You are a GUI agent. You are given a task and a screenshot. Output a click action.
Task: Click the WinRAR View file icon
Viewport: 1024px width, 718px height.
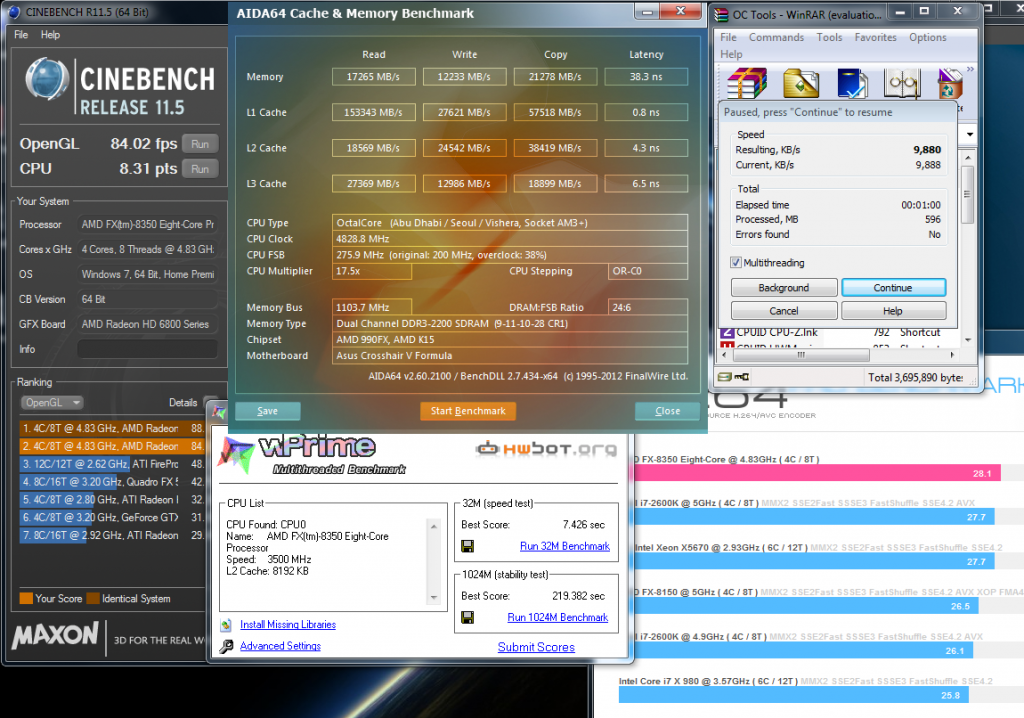click(x=902, y=84)
